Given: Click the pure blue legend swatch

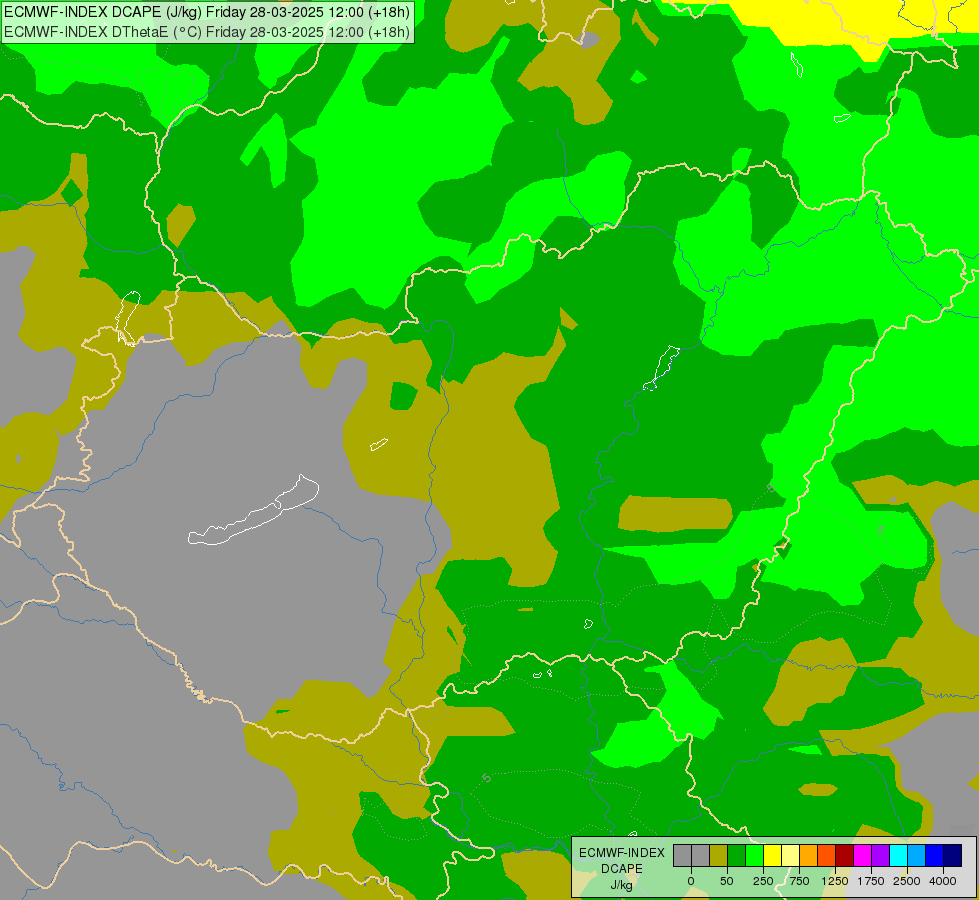Looking at the screenshot, I should pyautogui.click(x=935, y=855).
